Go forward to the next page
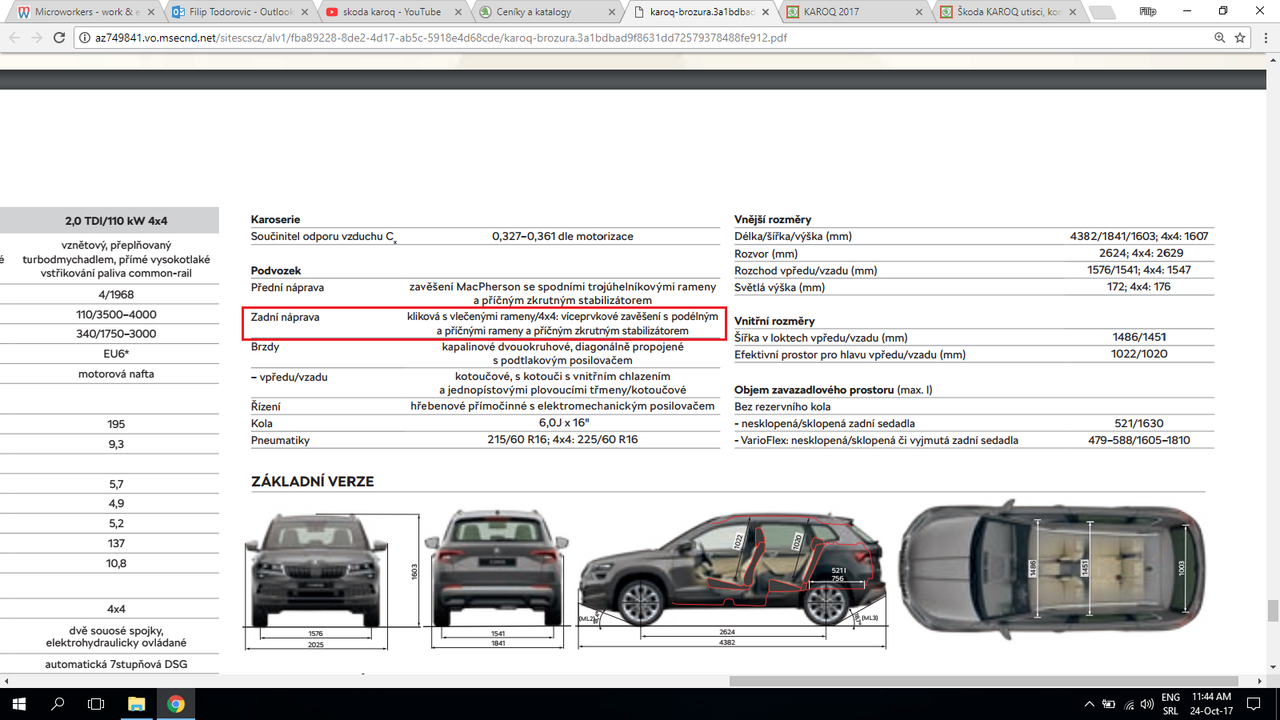The height and width of the screenshot is (720, 1280). pos(38,37)
